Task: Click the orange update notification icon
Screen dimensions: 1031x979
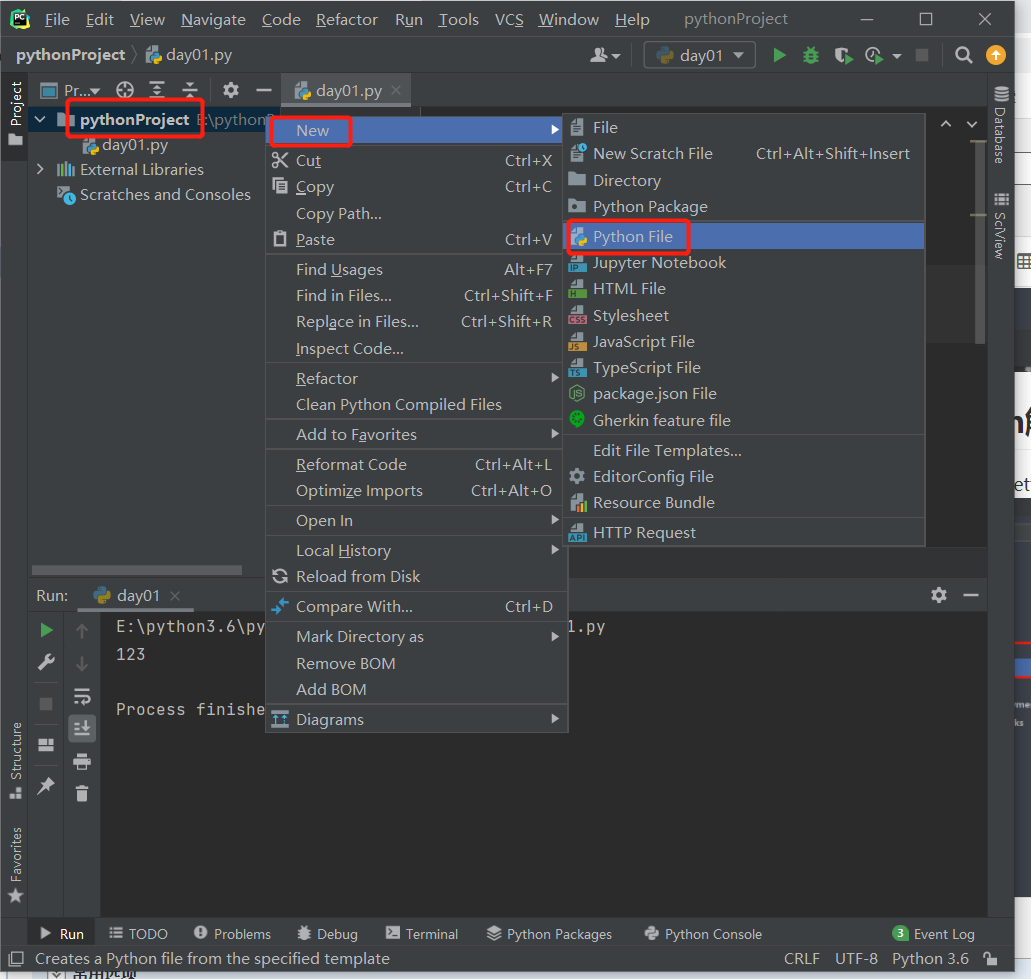Action: 995,55
